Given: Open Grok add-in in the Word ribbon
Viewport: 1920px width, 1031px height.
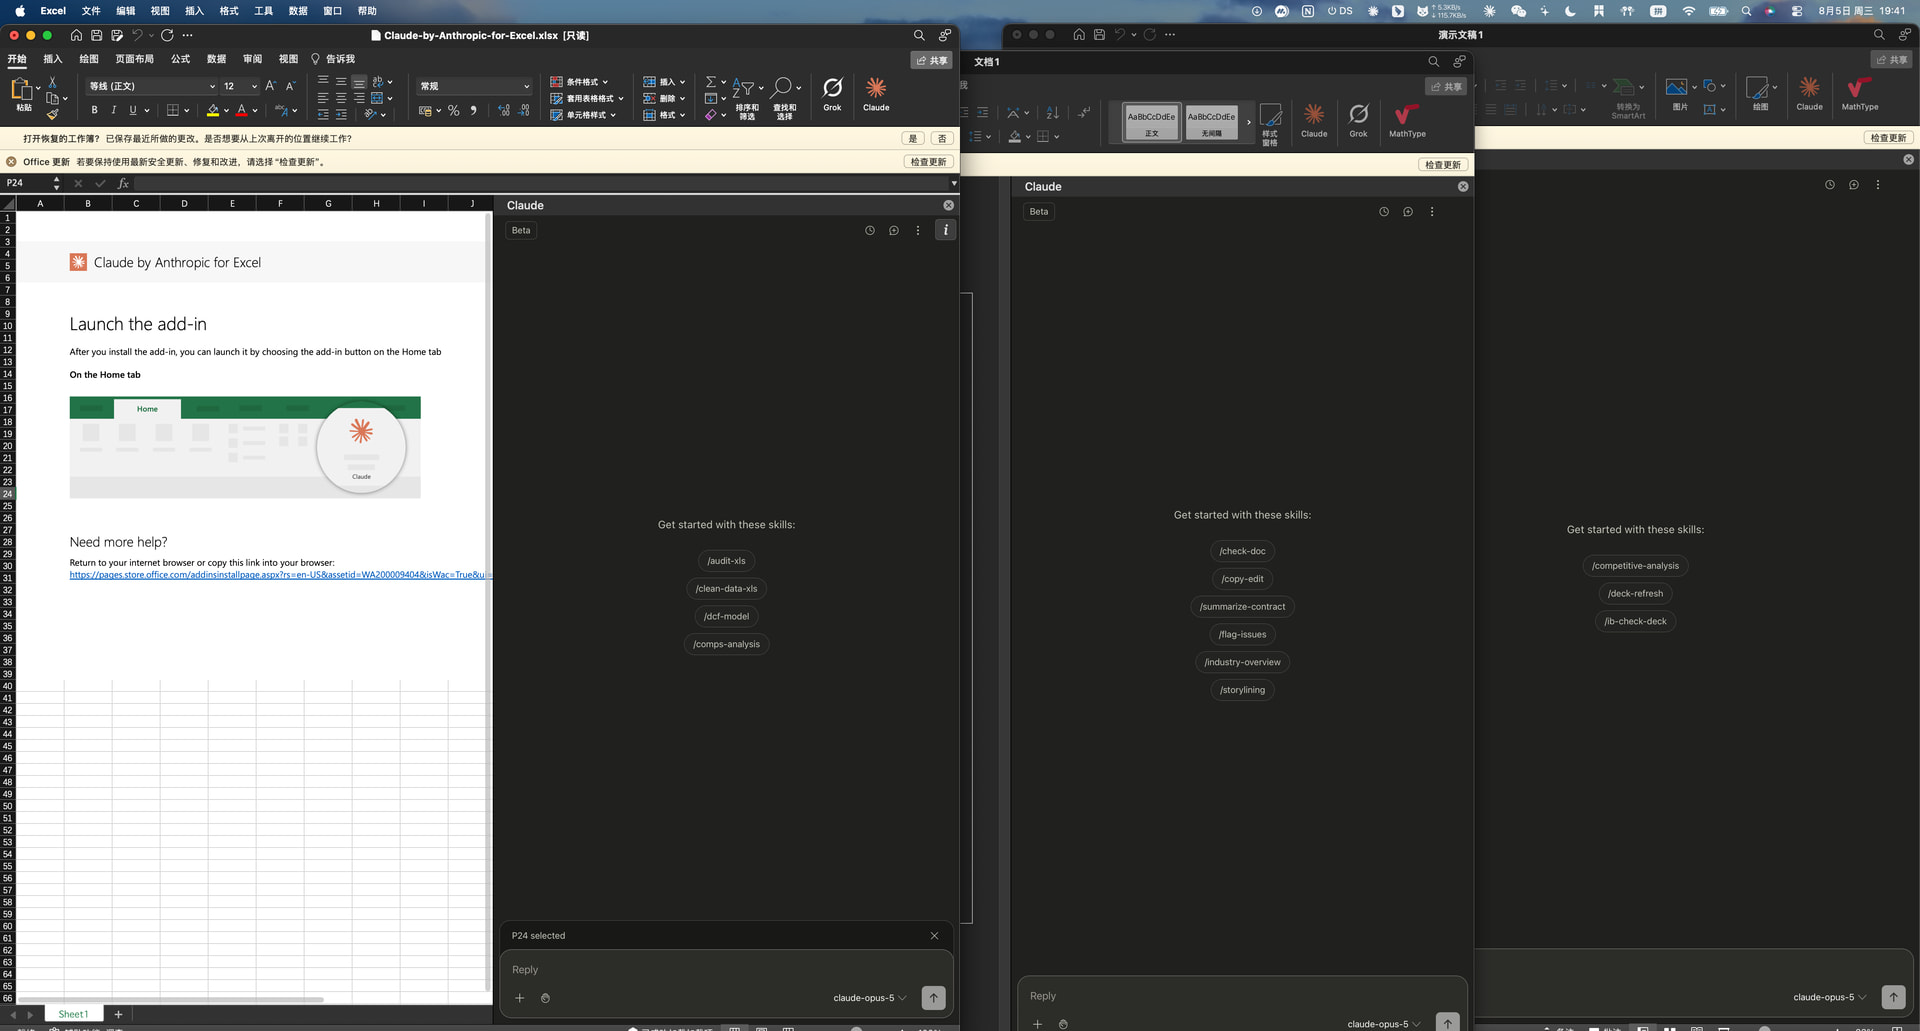Looking at the screenshot, I should coord(1358,120).
